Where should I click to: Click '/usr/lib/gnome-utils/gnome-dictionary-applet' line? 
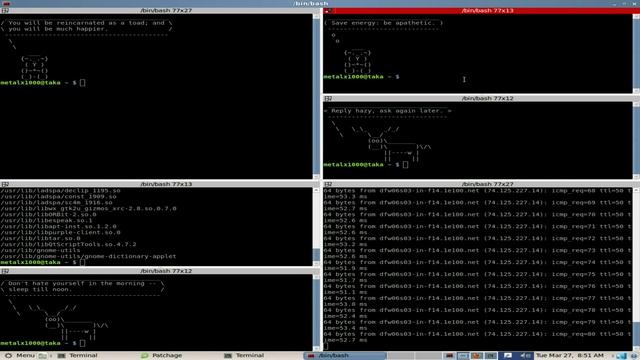coord(88,256)
